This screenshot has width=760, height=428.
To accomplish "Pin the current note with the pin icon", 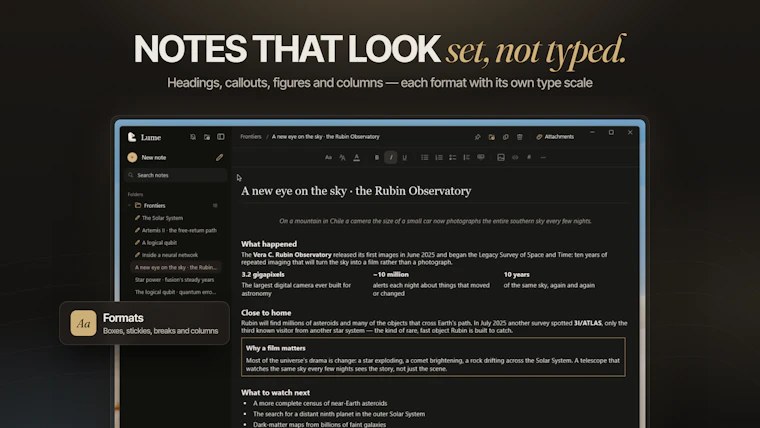I will (x=477, y=137).
